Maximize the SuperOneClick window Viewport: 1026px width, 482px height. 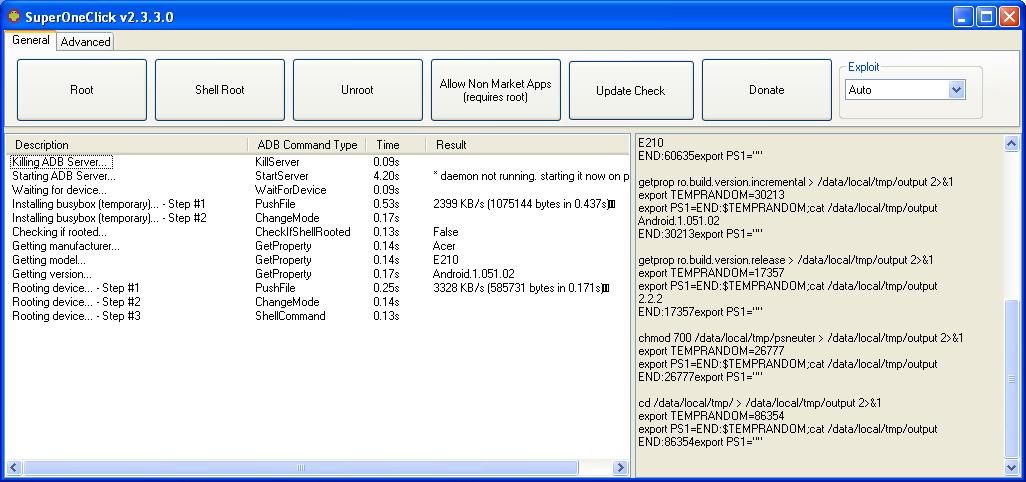coord(986,16)
